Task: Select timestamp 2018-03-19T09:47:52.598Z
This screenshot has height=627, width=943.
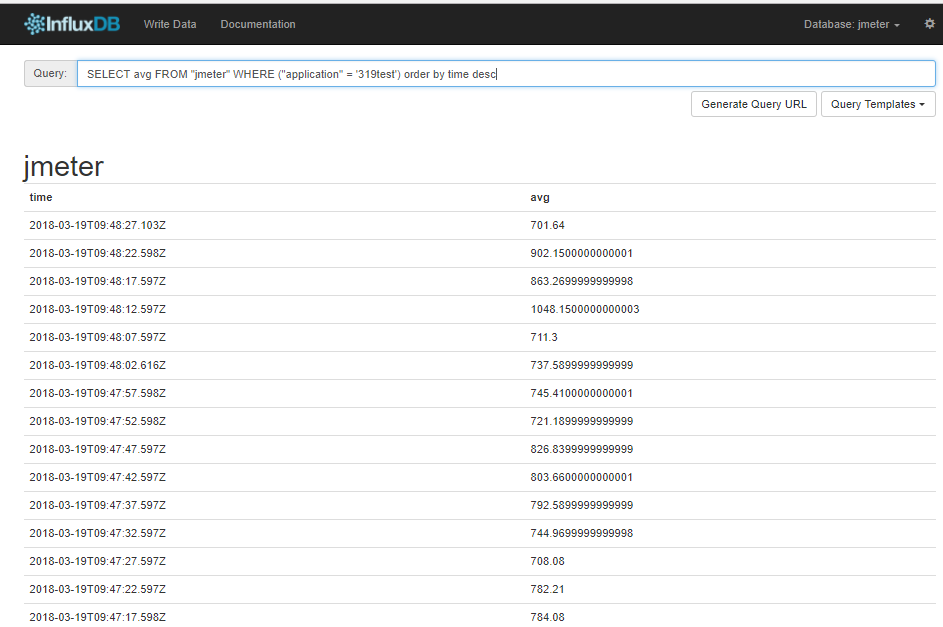Action: tap(97, 421)
